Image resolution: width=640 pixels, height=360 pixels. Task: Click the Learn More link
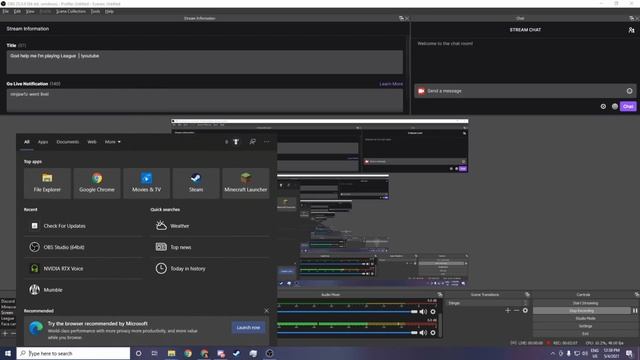(391, 84)
